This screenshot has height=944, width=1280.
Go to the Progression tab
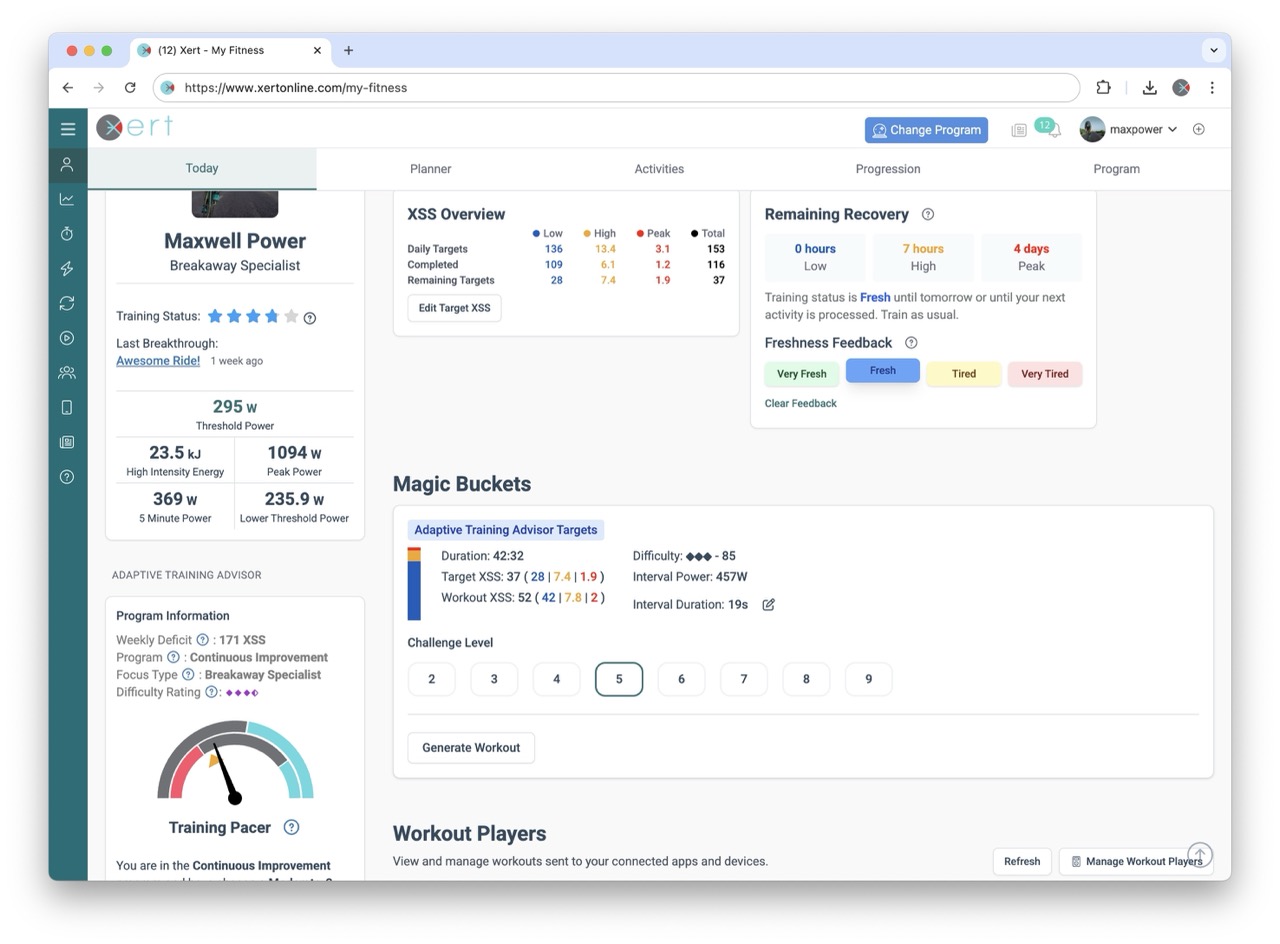887,169
